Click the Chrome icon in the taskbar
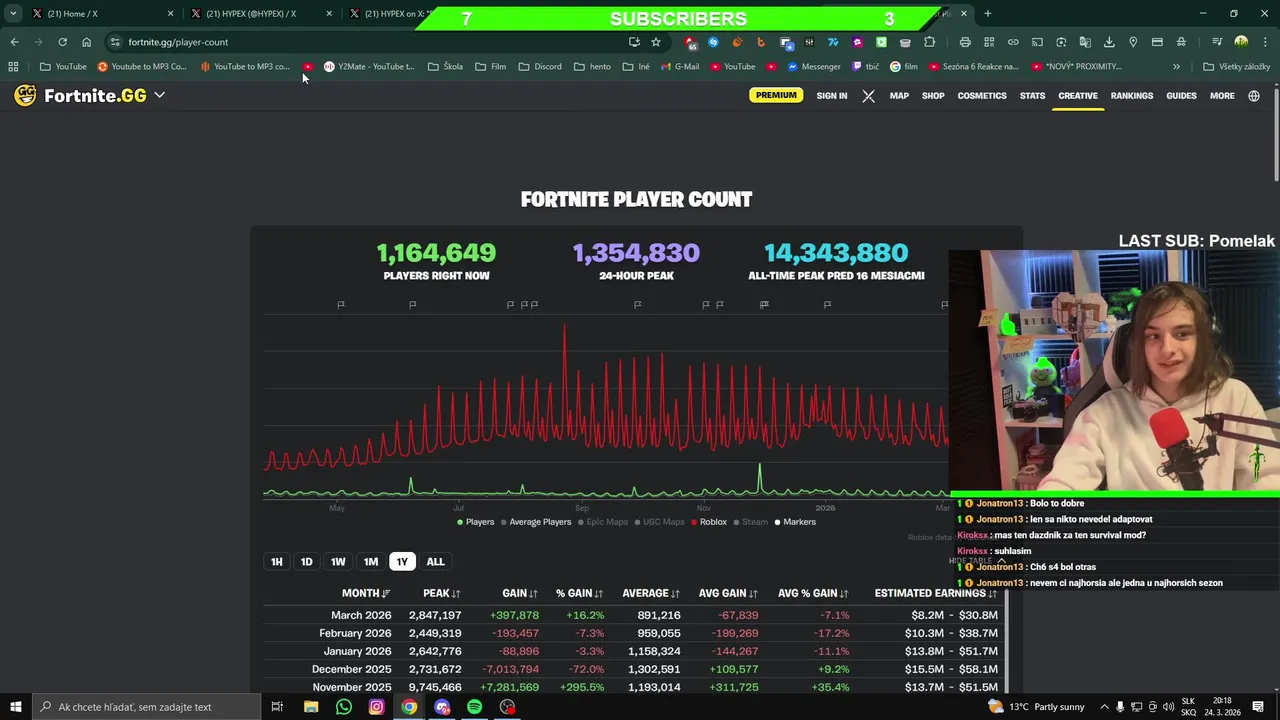 pyautogui.click(x=409, y=707)
